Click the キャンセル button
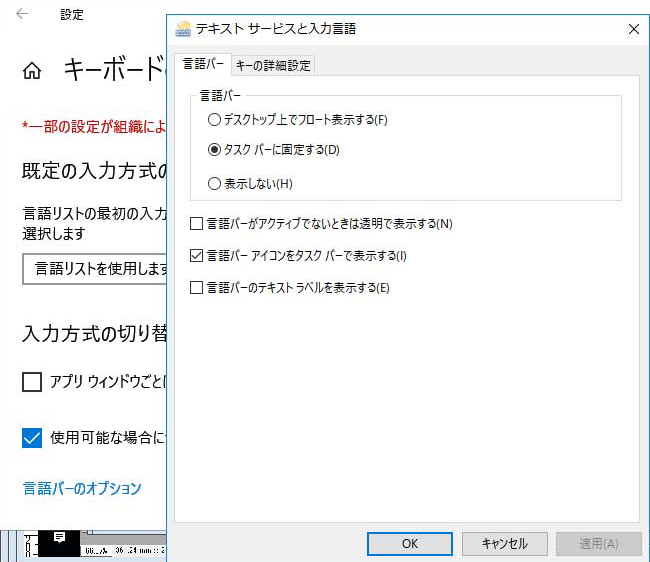Image resolution: width=650 pixels, height=562 pixels. (x=504, y=543)
